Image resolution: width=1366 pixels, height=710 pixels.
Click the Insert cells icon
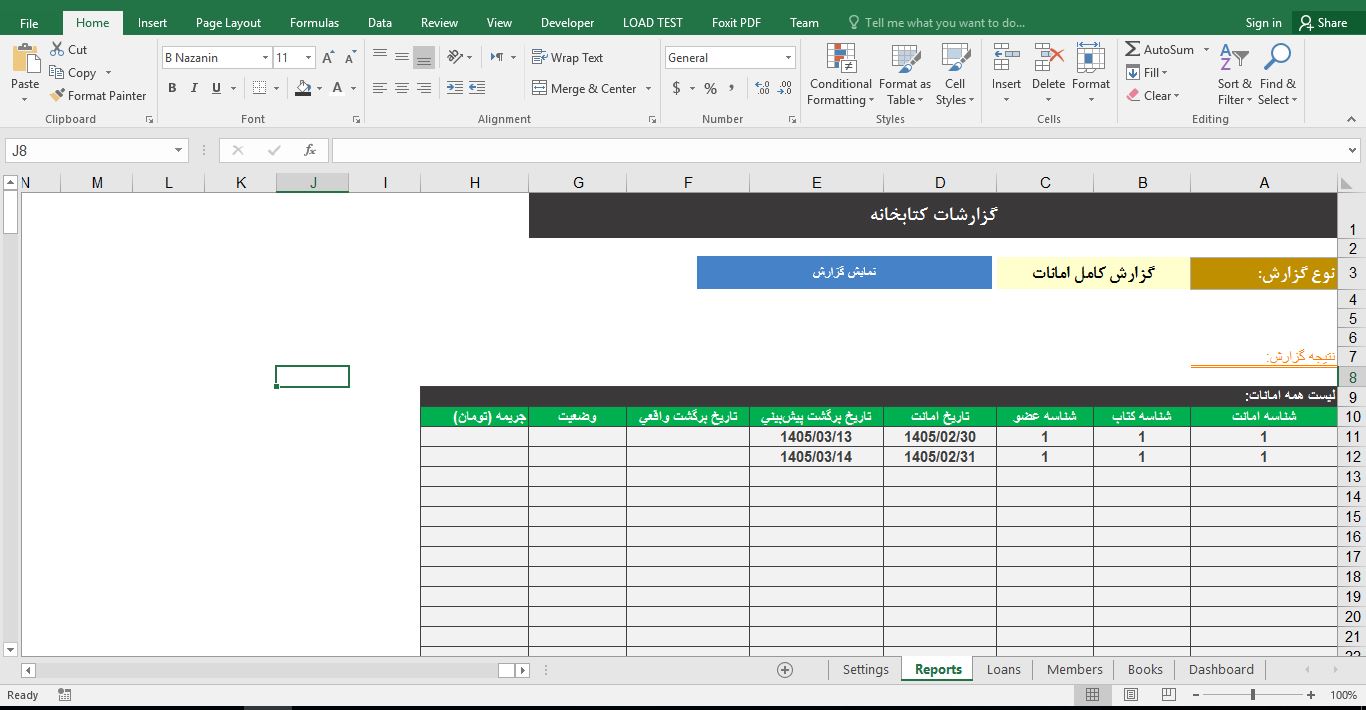1006,58
